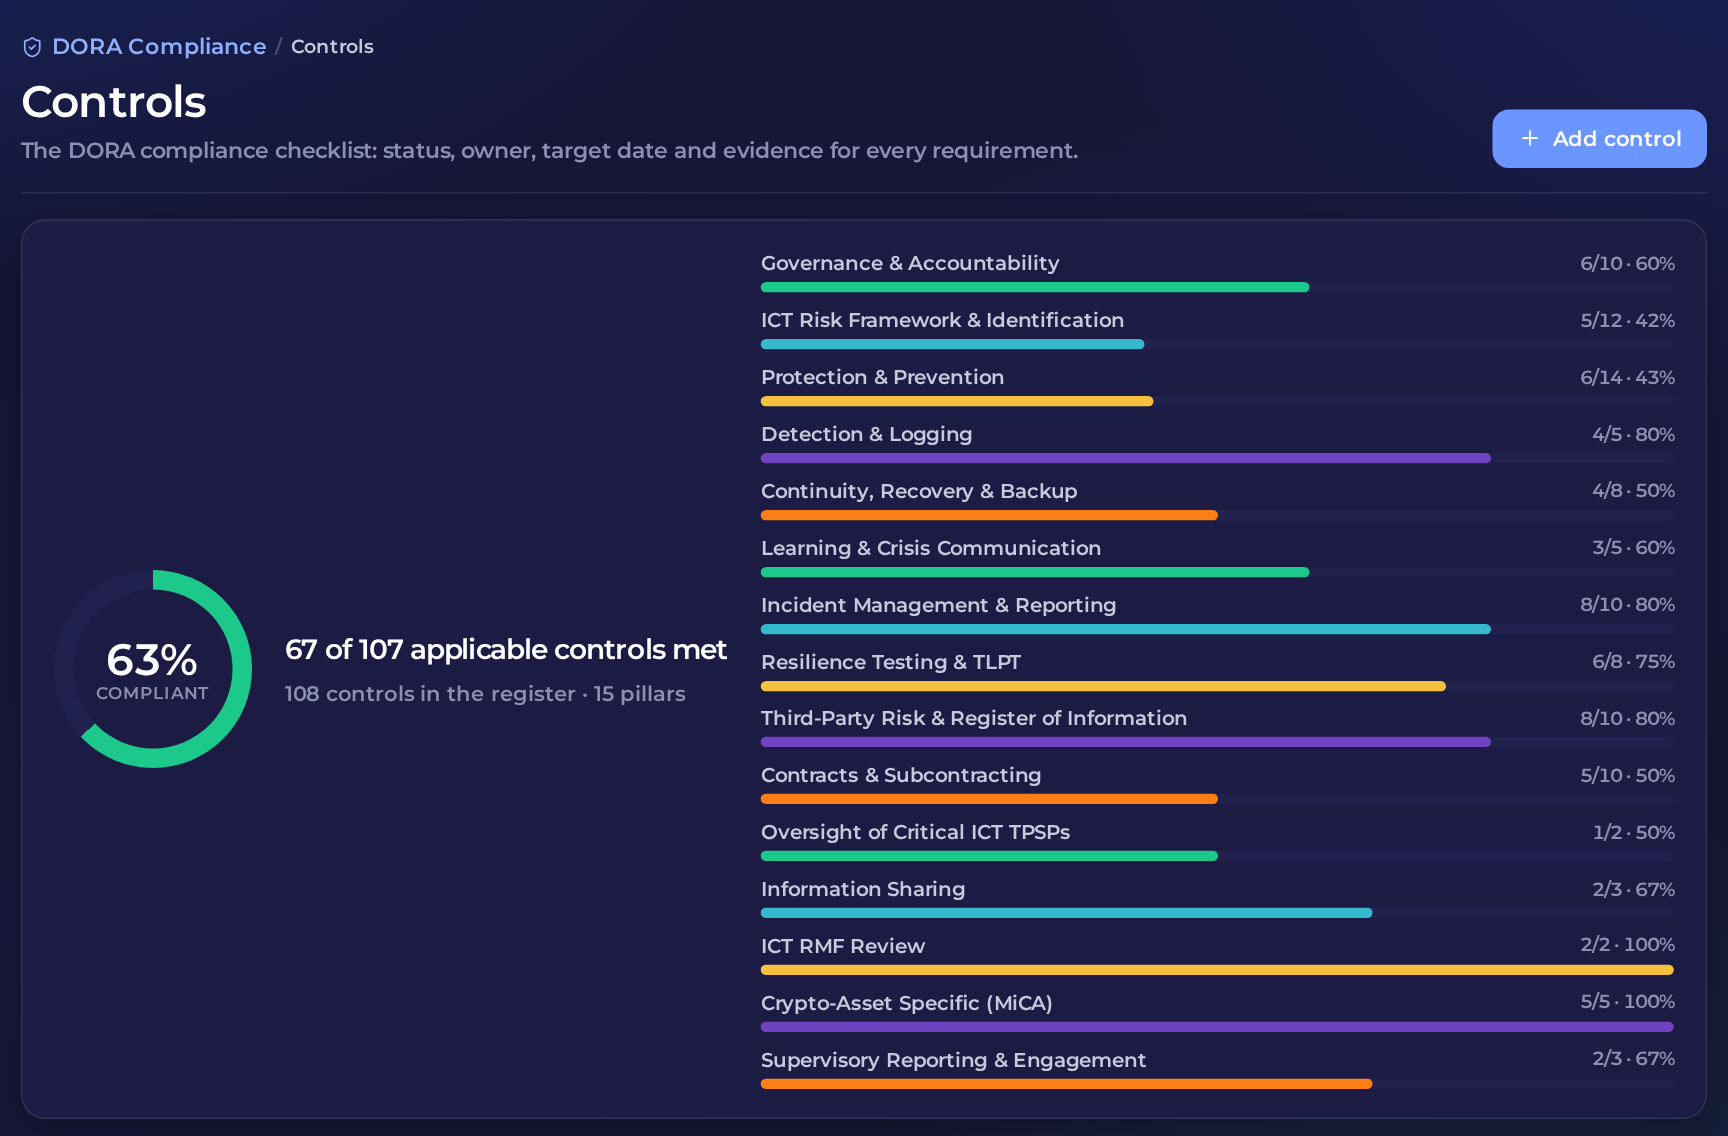Click the Controls page heading

click(x=114, y=102)
